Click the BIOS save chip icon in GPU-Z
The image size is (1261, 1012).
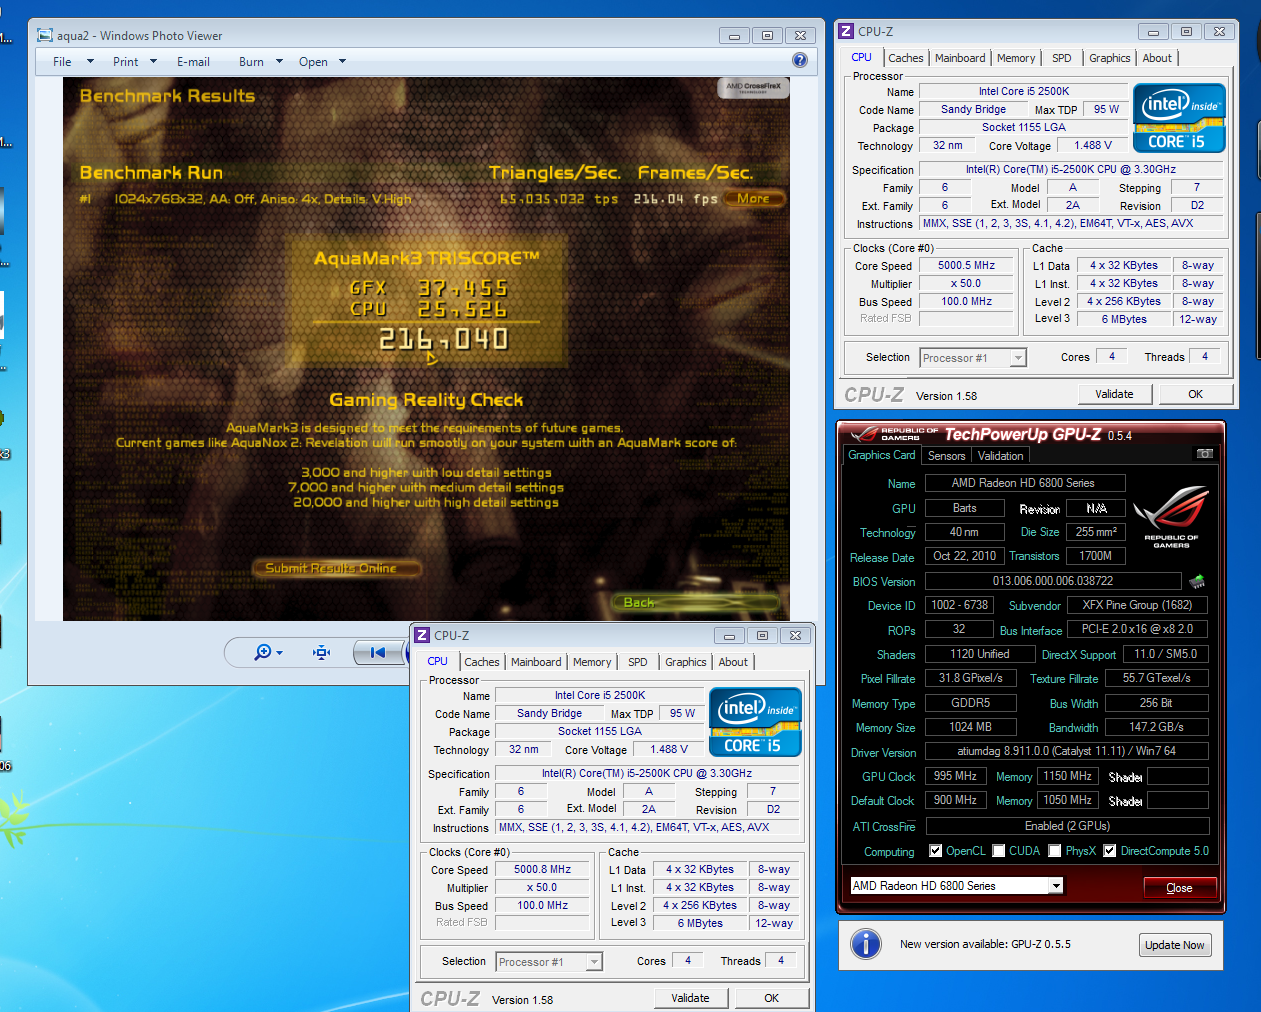tap(1197, 581)
